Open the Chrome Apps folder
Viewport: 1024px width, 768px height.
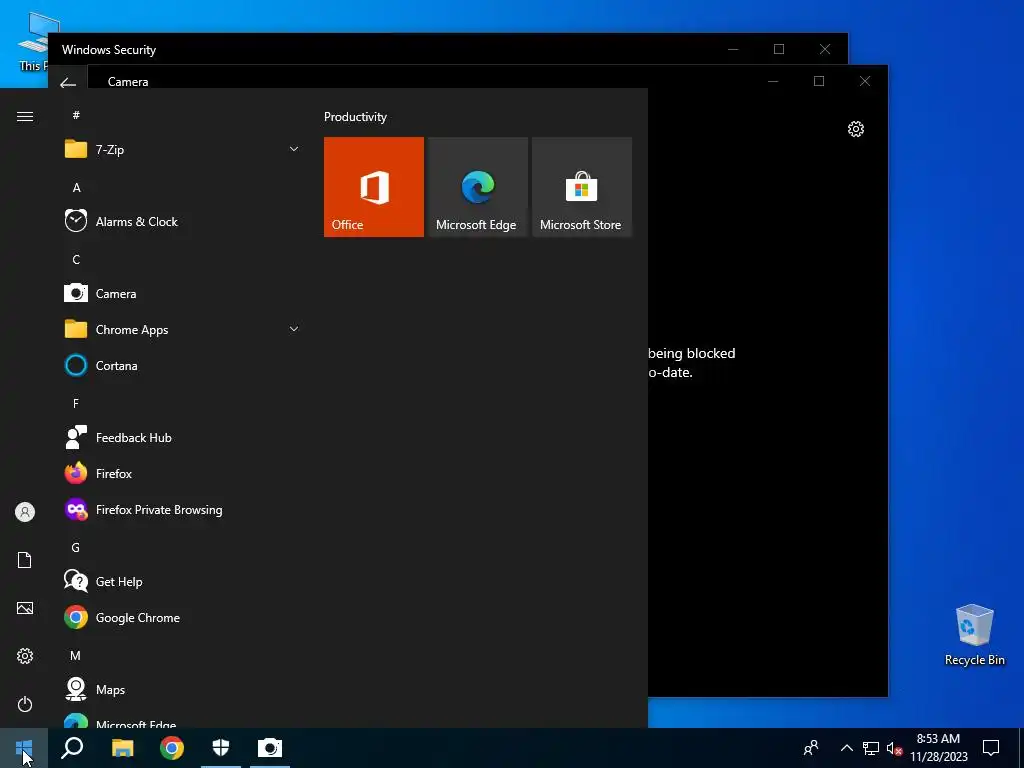(x=182, y=329)
